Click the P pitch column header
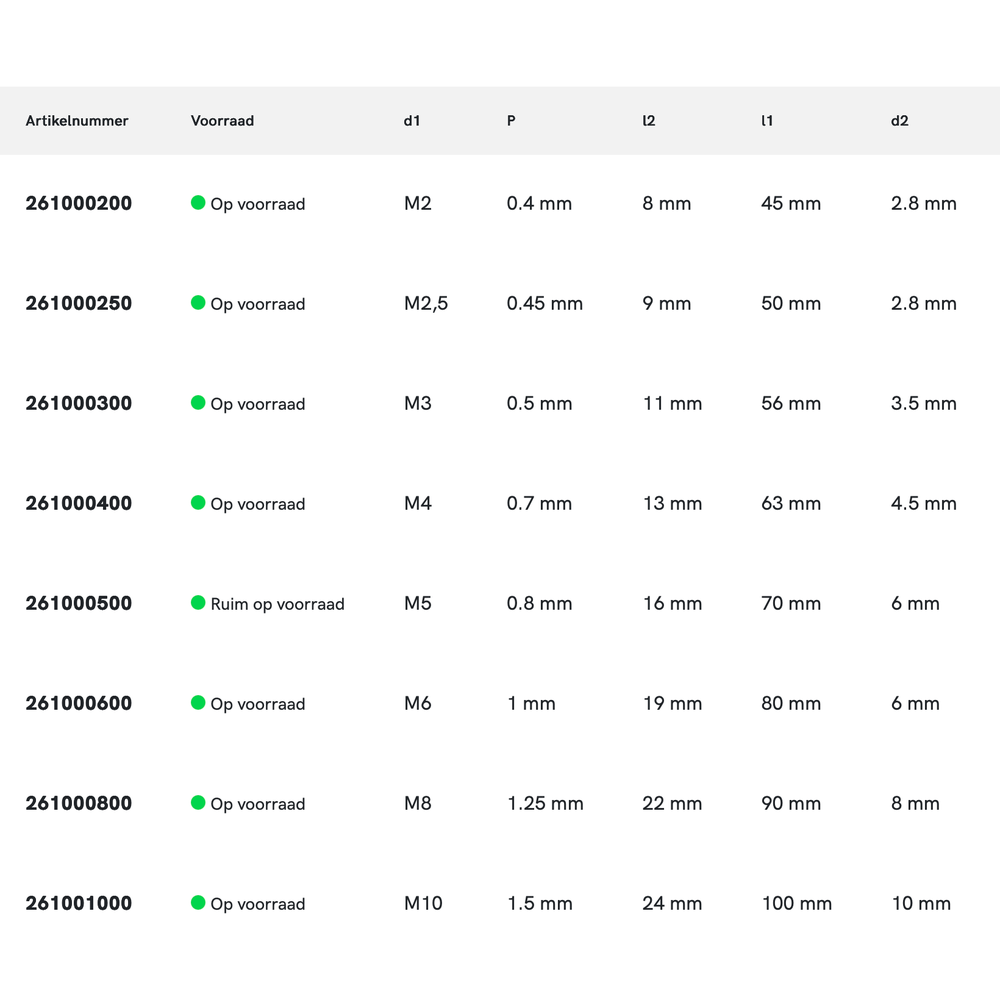 point(511,121)
